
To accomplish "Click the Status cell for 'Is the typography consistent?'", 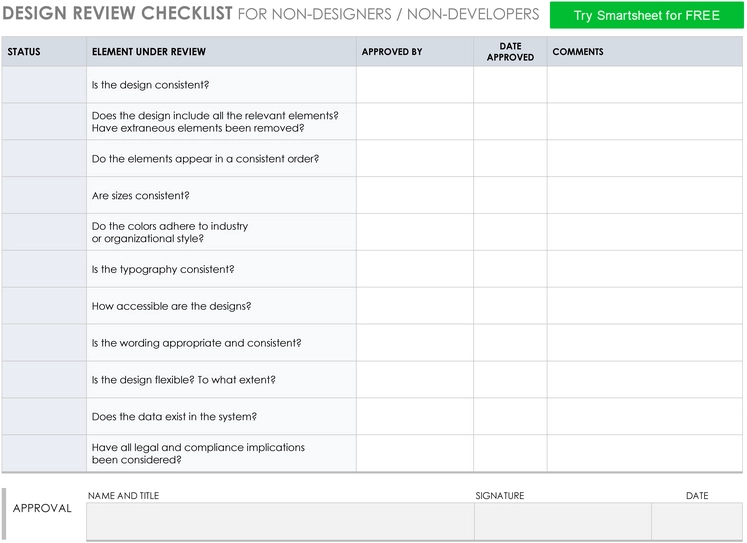I will click(x=44, y=269).
